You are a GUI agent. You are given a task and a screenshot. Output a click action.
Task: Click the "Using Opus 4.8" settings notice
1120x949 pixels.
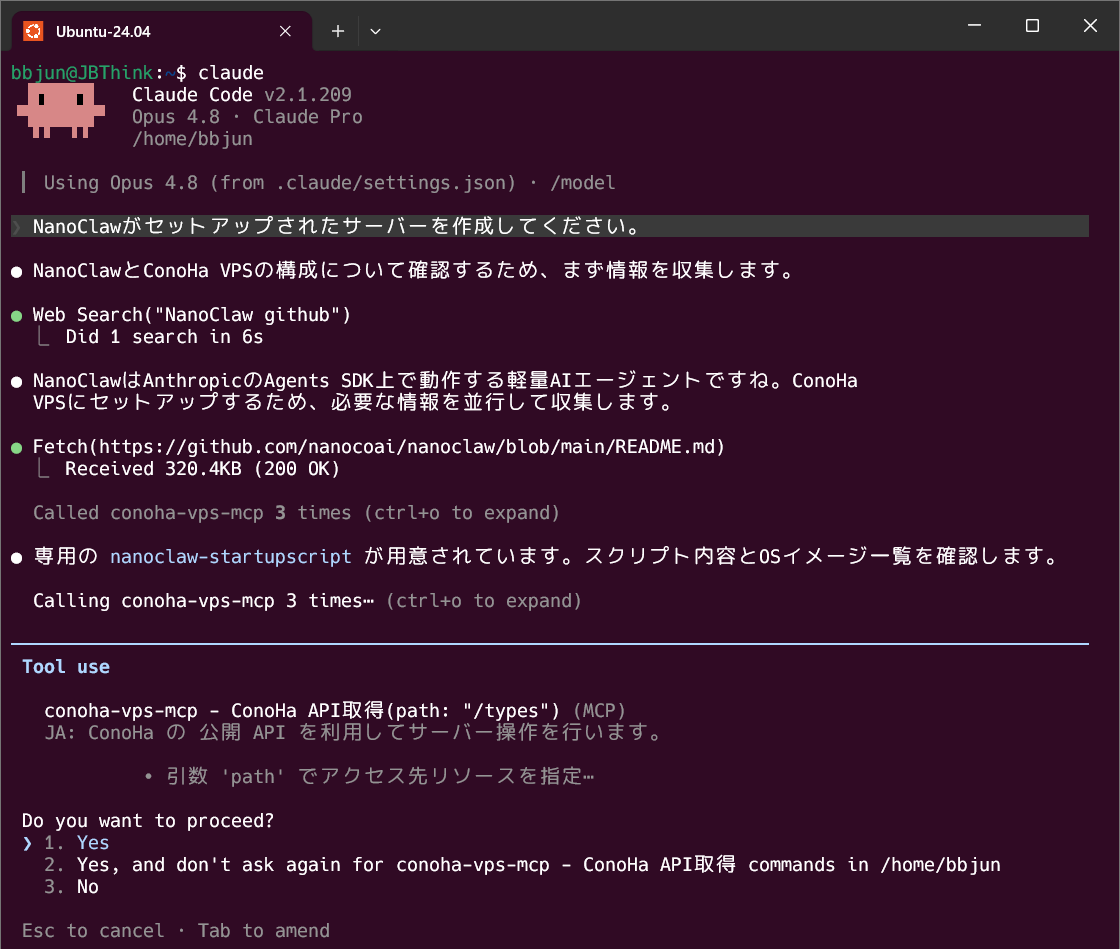(x=329, y=183)
